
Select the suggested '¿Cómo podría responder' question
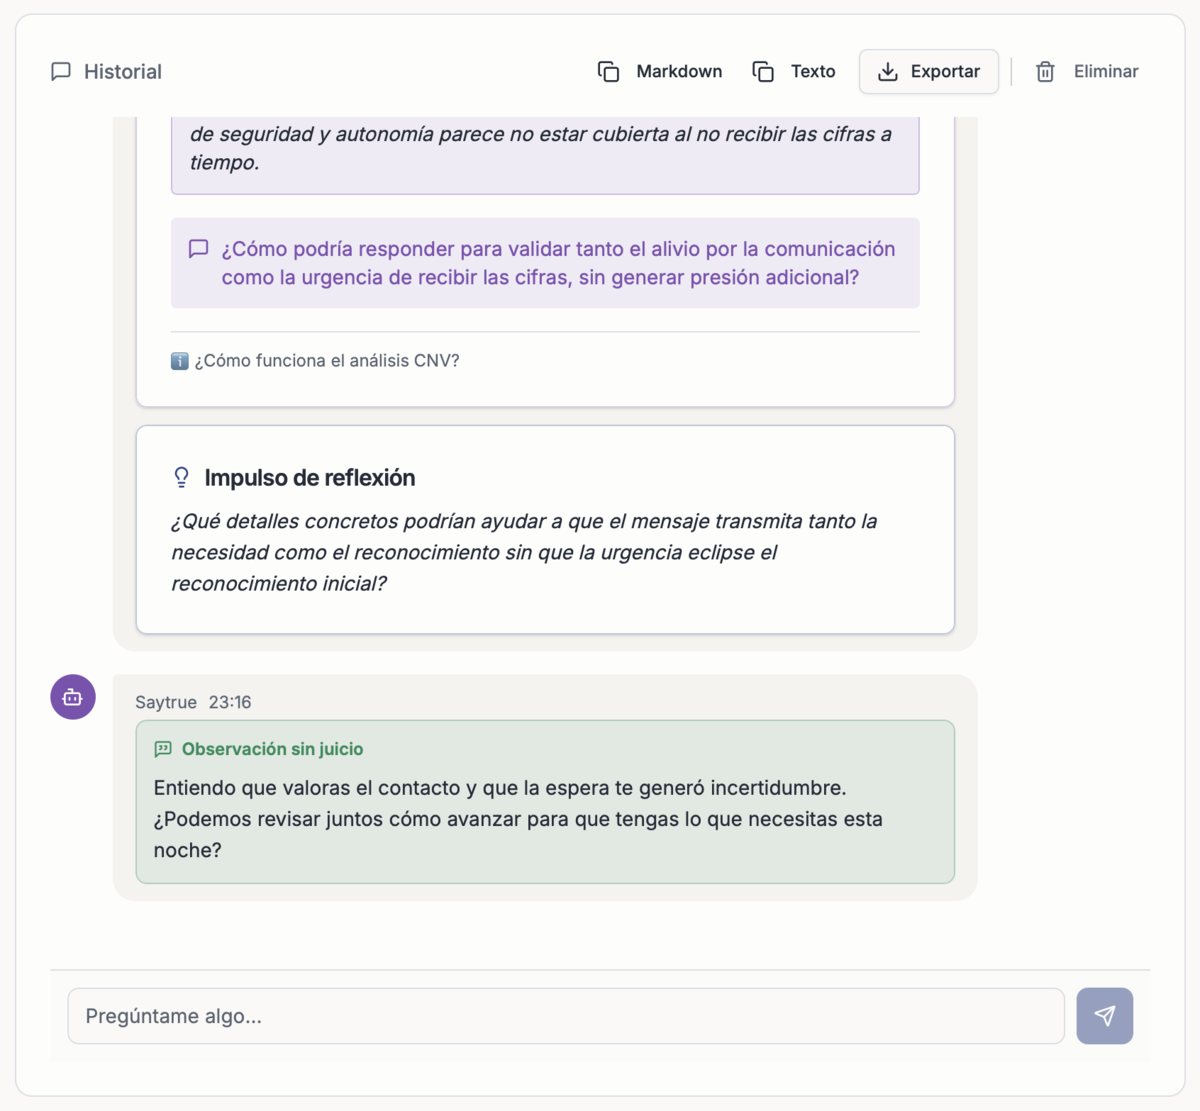click(545, 263)
